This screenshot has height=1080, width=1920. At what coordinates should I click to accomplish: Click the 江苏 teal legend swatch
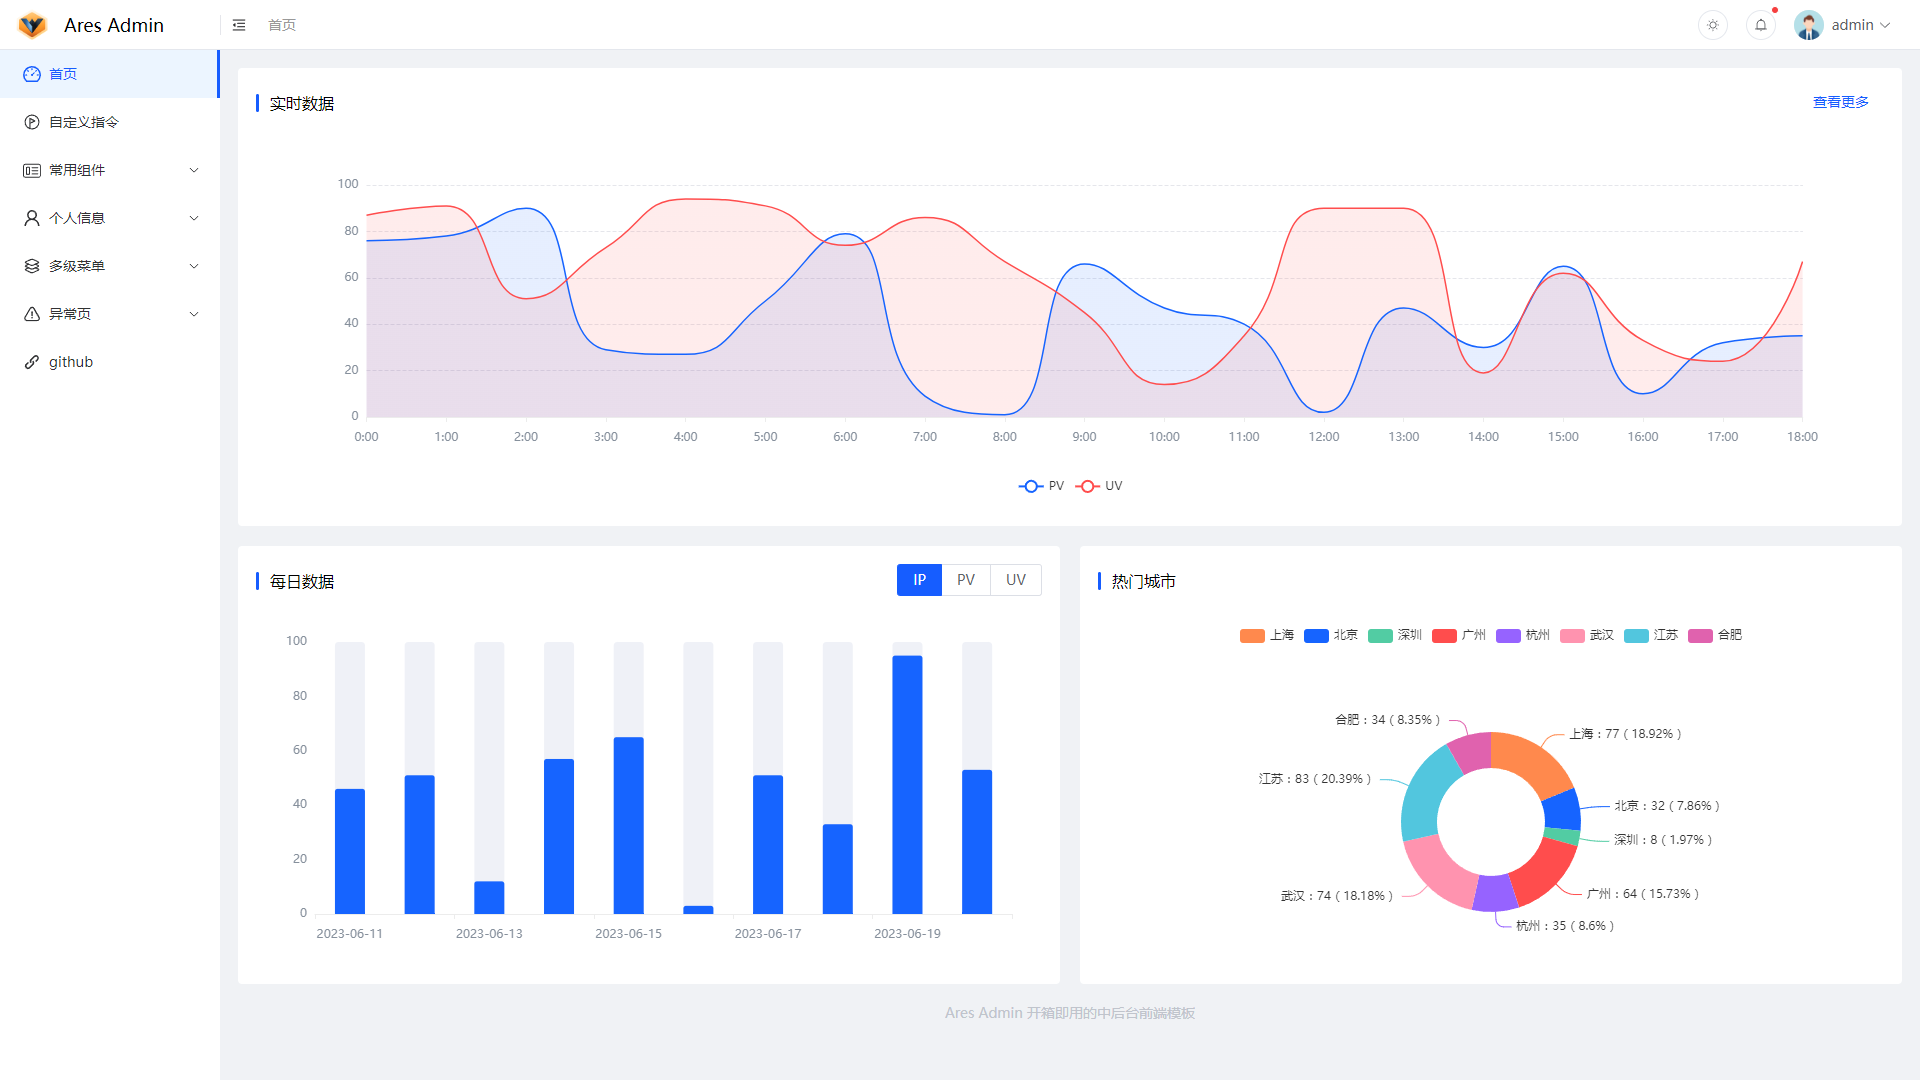[x=1636, y=636]
